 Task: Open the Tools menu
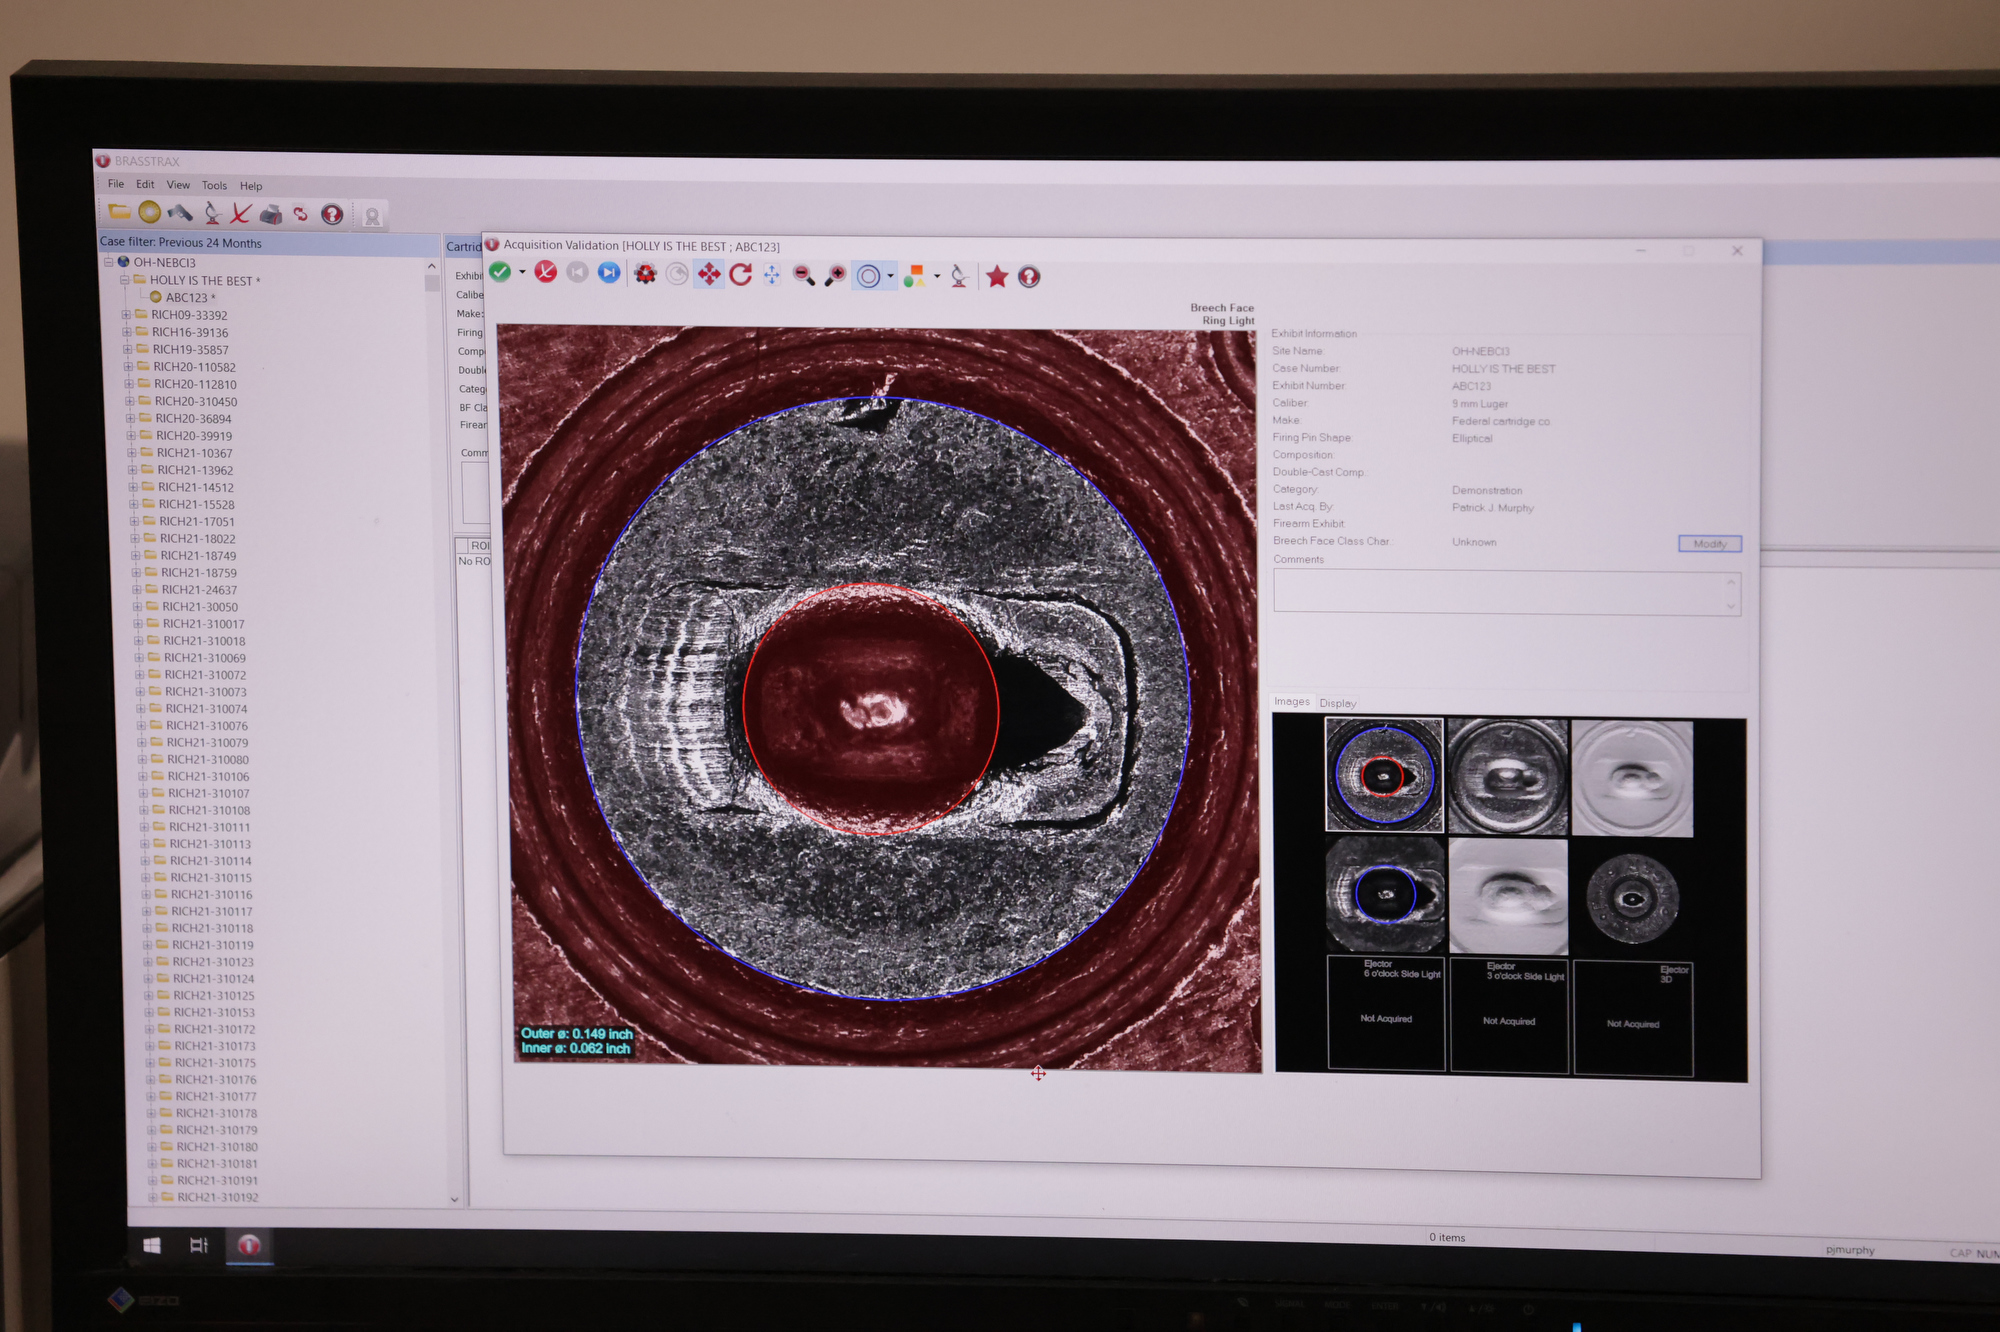click(214, 185)
